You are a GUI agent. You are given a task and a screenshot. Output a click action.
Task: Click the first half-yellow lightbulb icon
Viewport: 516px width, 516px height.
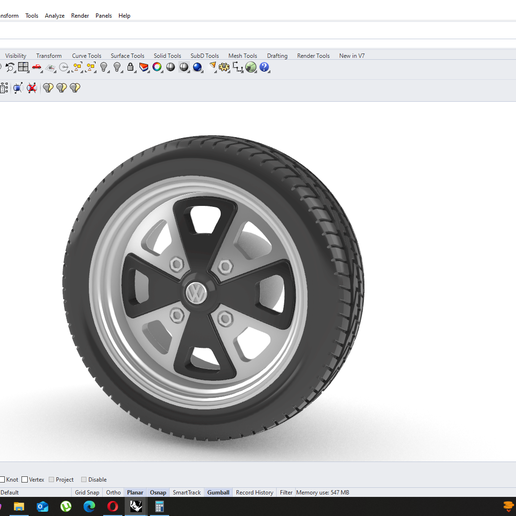click(48, 88)
